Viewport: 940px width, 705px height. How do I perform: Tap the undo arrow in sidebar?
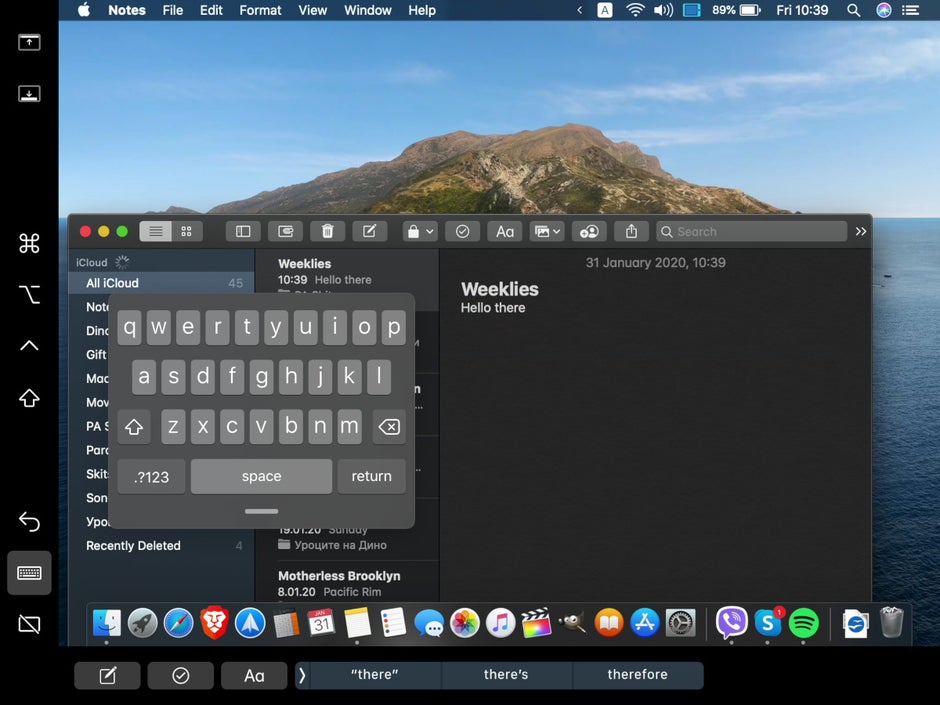click(29, 521)
